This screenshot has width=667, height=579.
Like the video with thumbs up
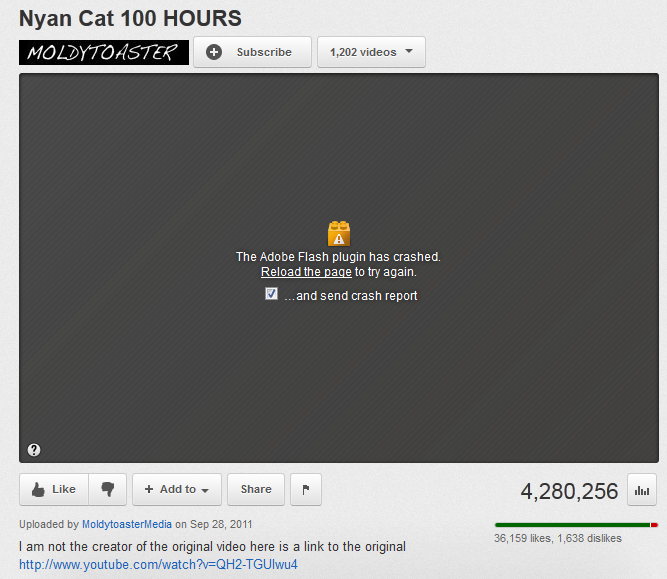(x=54, y=489)
